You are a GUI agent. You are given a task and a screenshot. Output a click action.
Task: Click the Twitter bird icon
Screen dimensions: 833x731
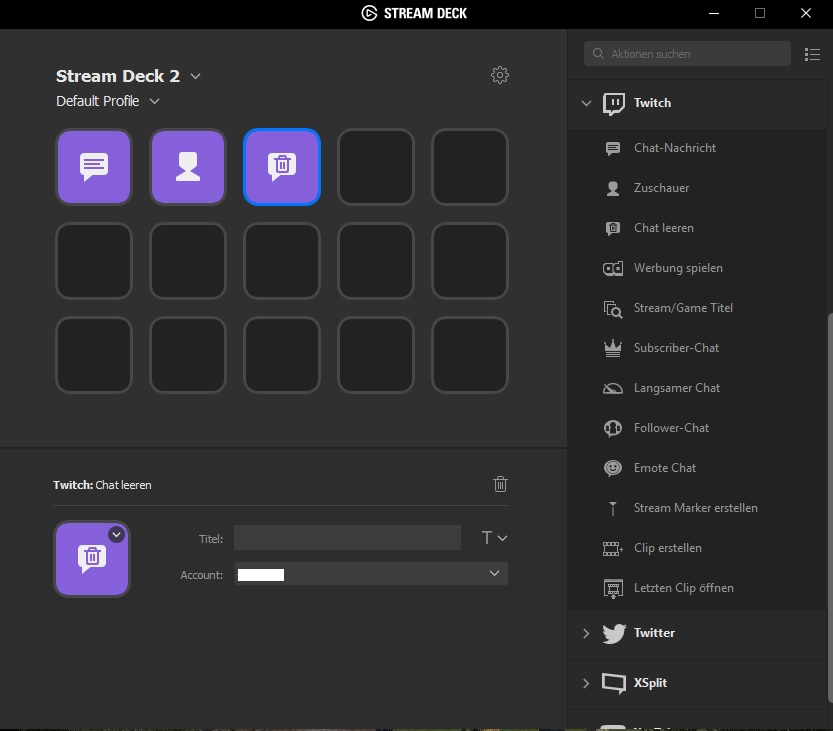click(x=614, y=633)
